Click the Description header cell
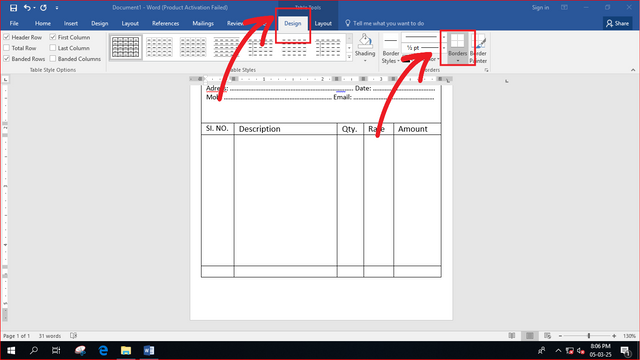This screenshot has width=640, height=360. [x=285, y=129]
